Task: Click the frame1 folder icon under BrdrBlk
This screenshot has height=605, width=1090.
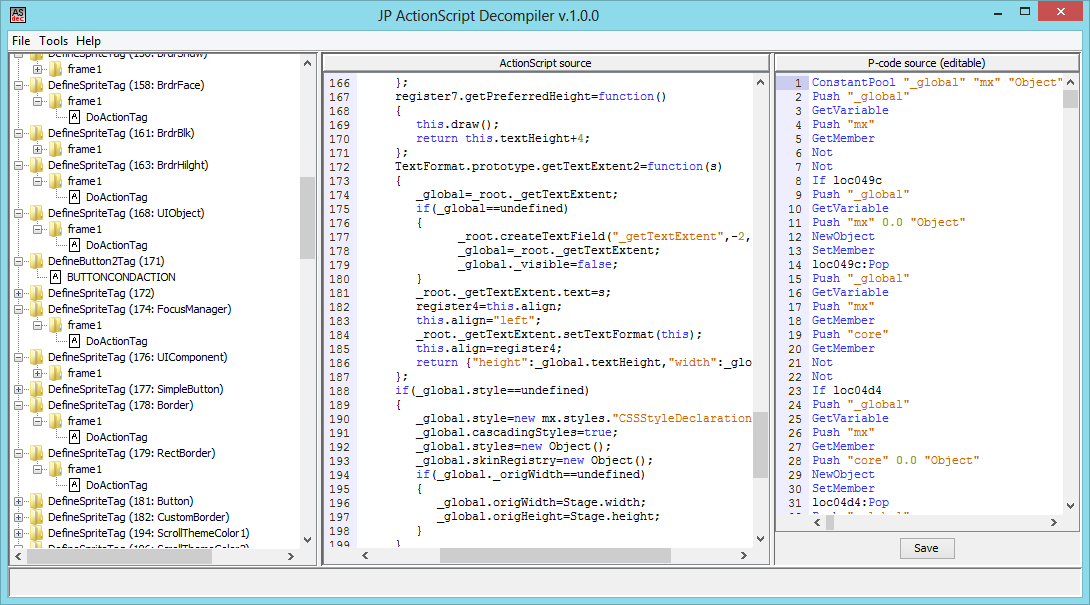Action: 56,149
